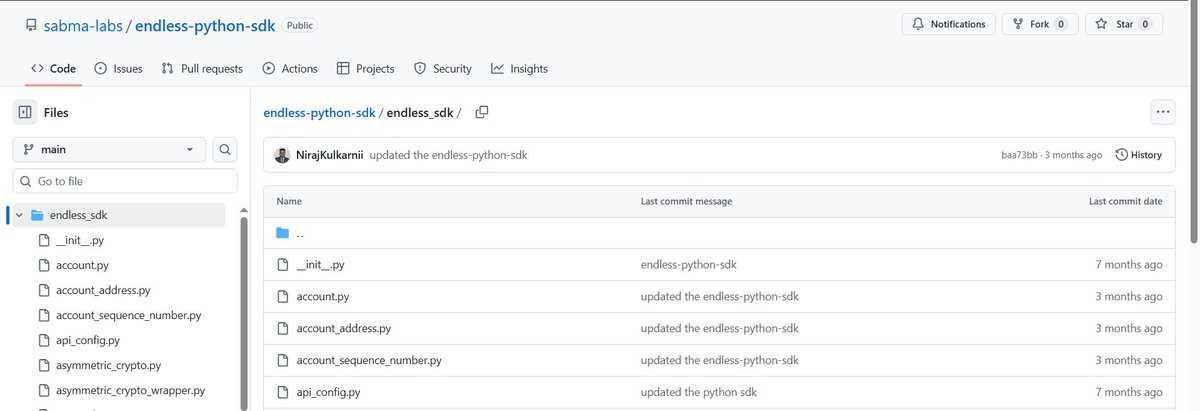The image size is (1200, 411).
Task: Click file icon beside api_config.py in table
Action: pyautogui.click(x=282, y=392)
